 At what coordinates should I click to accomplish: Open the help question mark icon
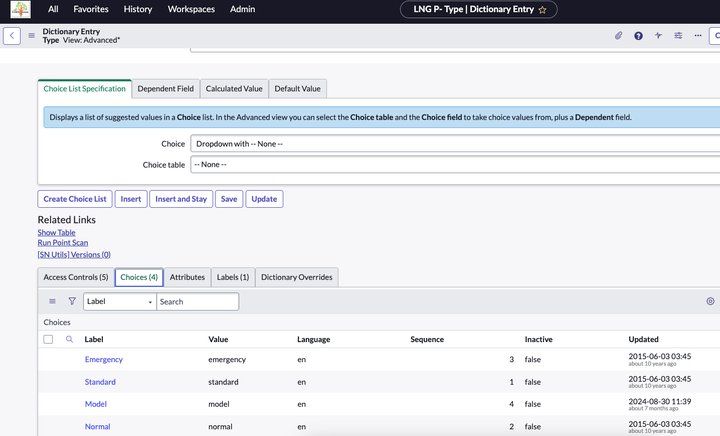click(x=638, y=35)
